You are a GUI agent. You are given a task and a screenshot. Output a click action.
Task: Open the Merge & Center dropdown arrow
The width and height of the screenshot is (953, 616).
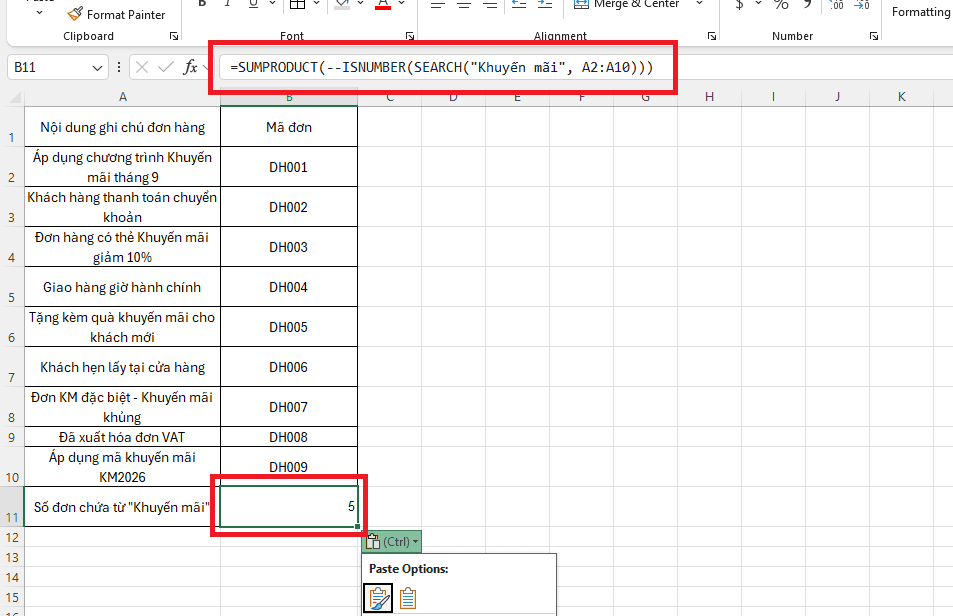coord(699,4)
